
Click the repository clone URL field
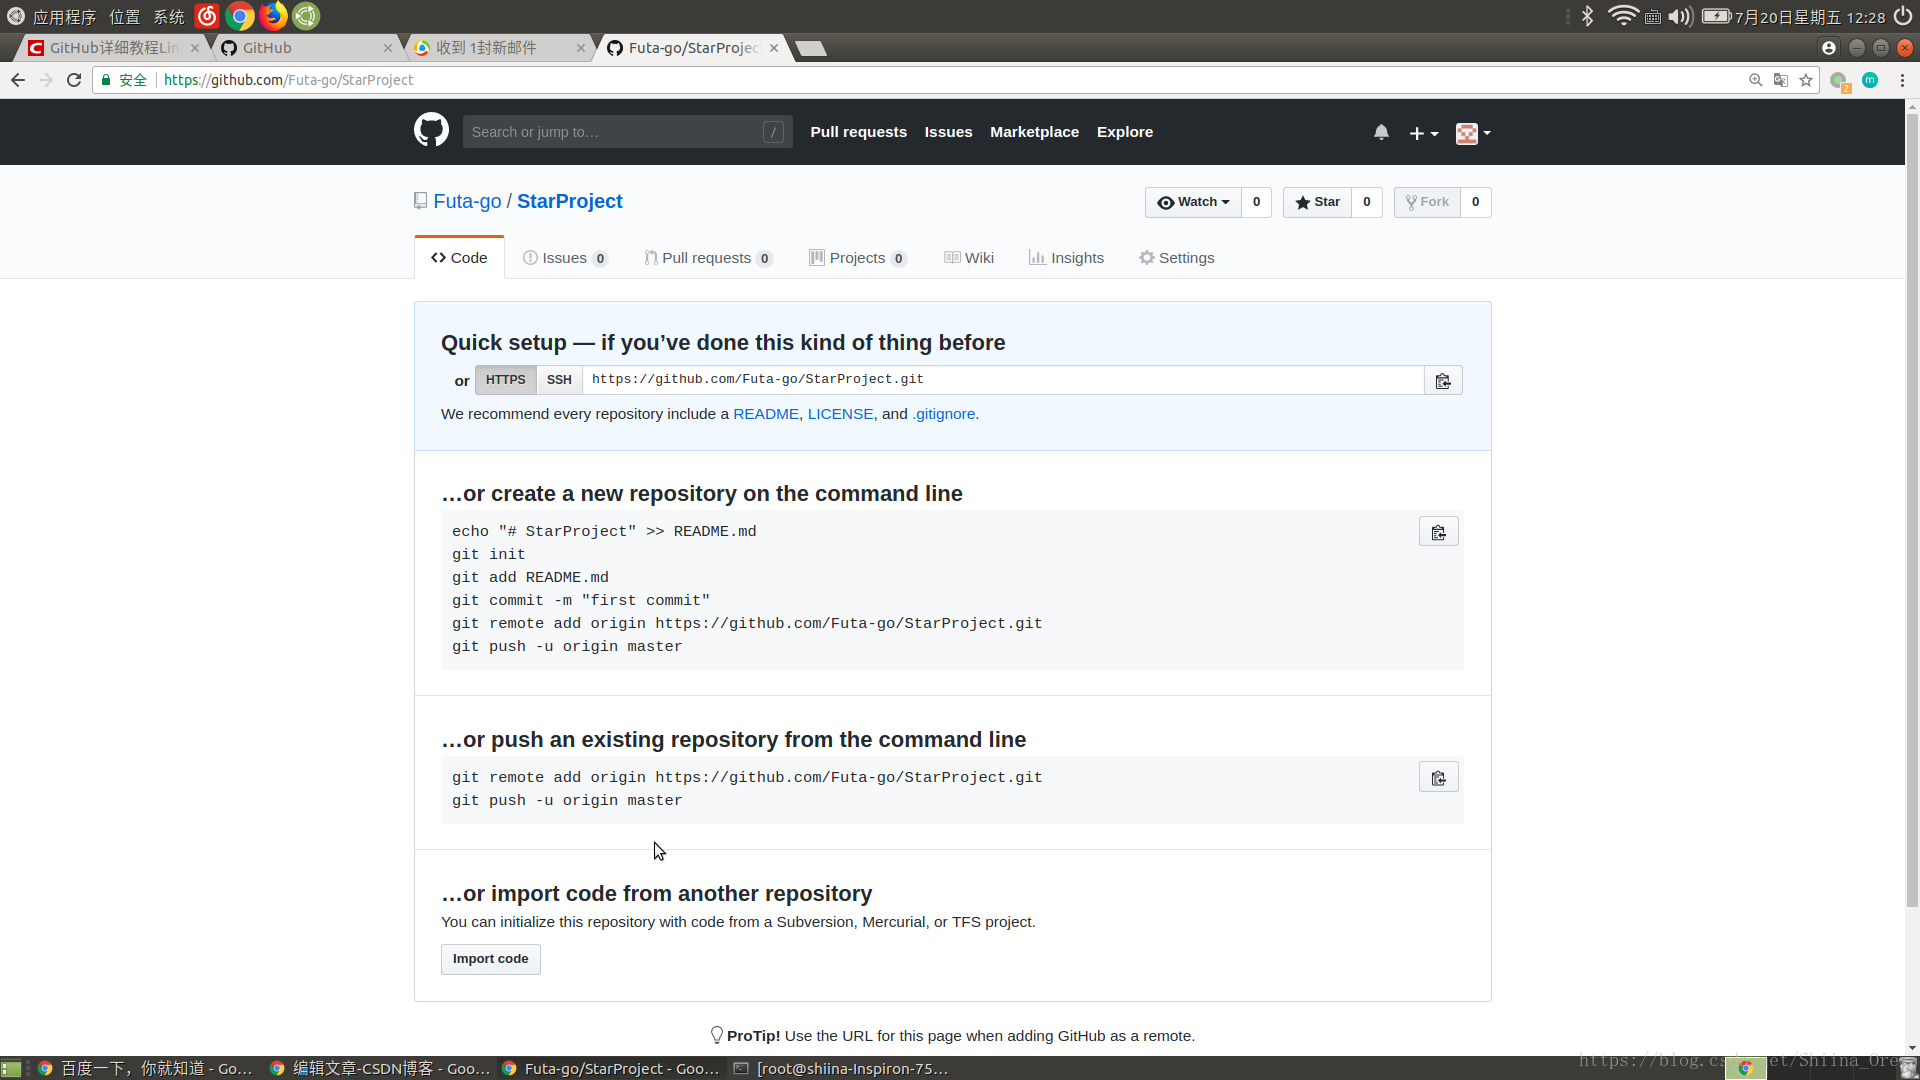tap(1003, 380)
